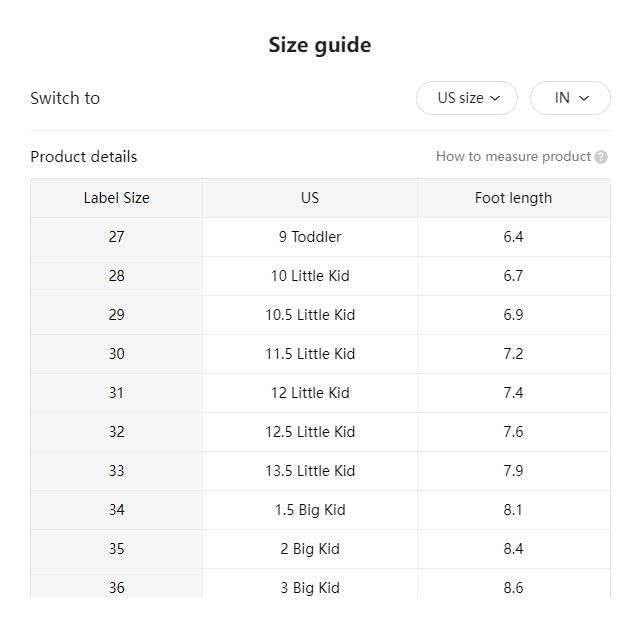Click the Label Size column header
The image size is (617, 623).
116,198
